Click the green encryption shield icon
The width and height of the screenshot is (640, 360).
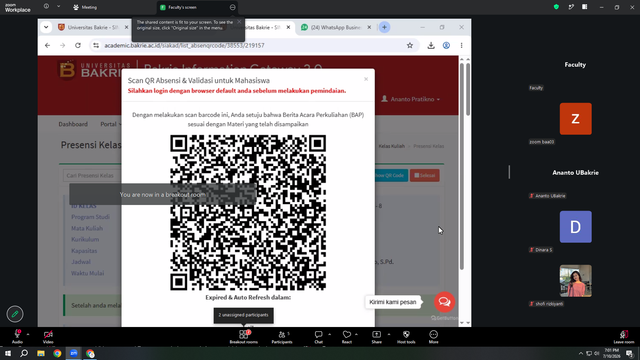[x=556, y=7]
